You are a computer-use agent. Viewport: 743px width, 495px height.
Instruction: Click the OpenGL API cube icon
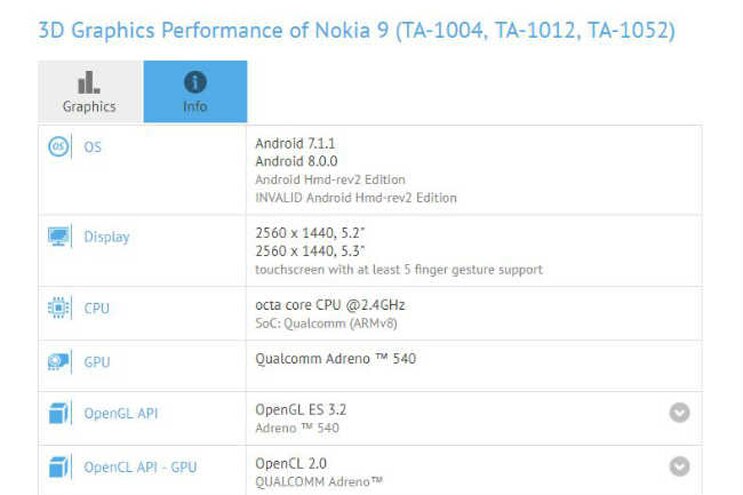[59, 413]
